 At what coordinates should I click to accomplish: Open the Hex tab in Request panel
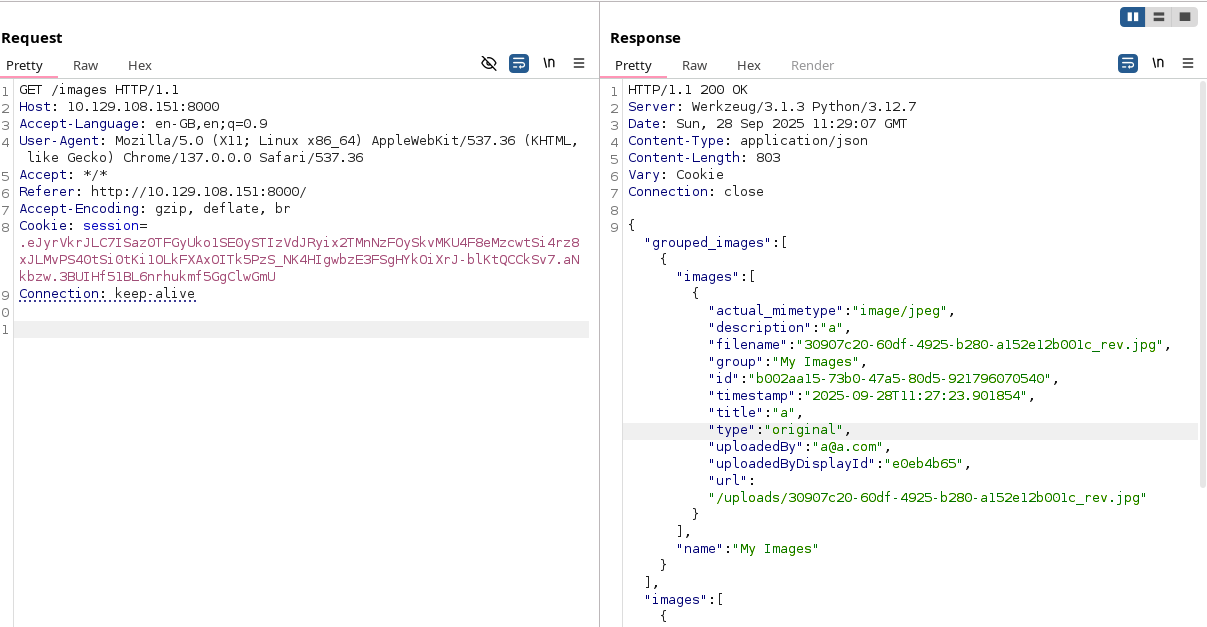click(x=140, y=65)
